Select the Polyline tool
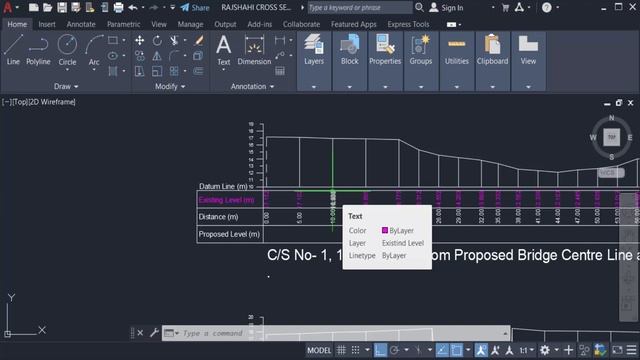 [38, 50]
